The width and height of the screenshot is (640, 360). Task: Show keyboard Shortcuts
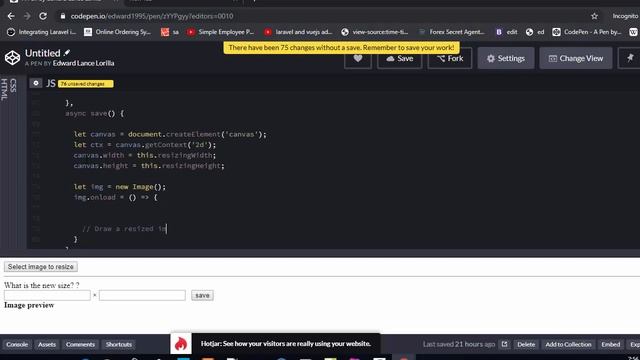point(119,344)
